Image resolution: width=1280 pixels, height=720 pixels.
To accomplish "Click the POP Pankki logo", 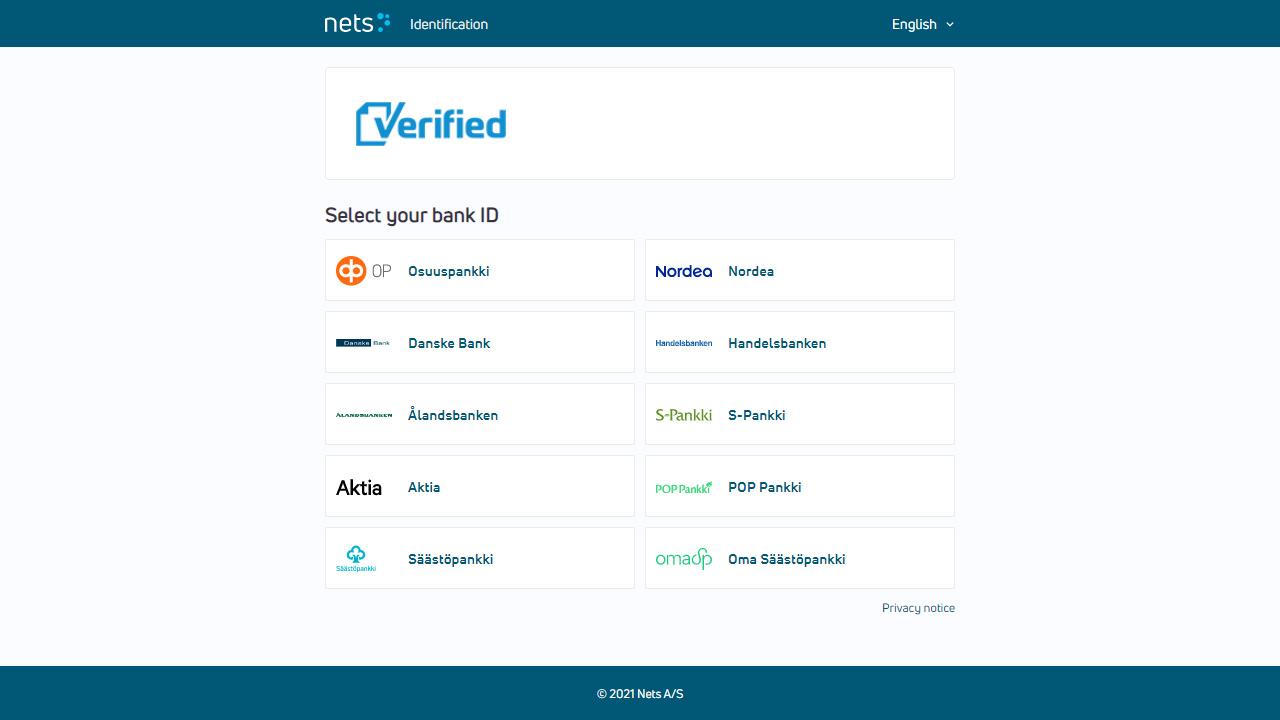I will pyautogui.click(x=684, y=488).
